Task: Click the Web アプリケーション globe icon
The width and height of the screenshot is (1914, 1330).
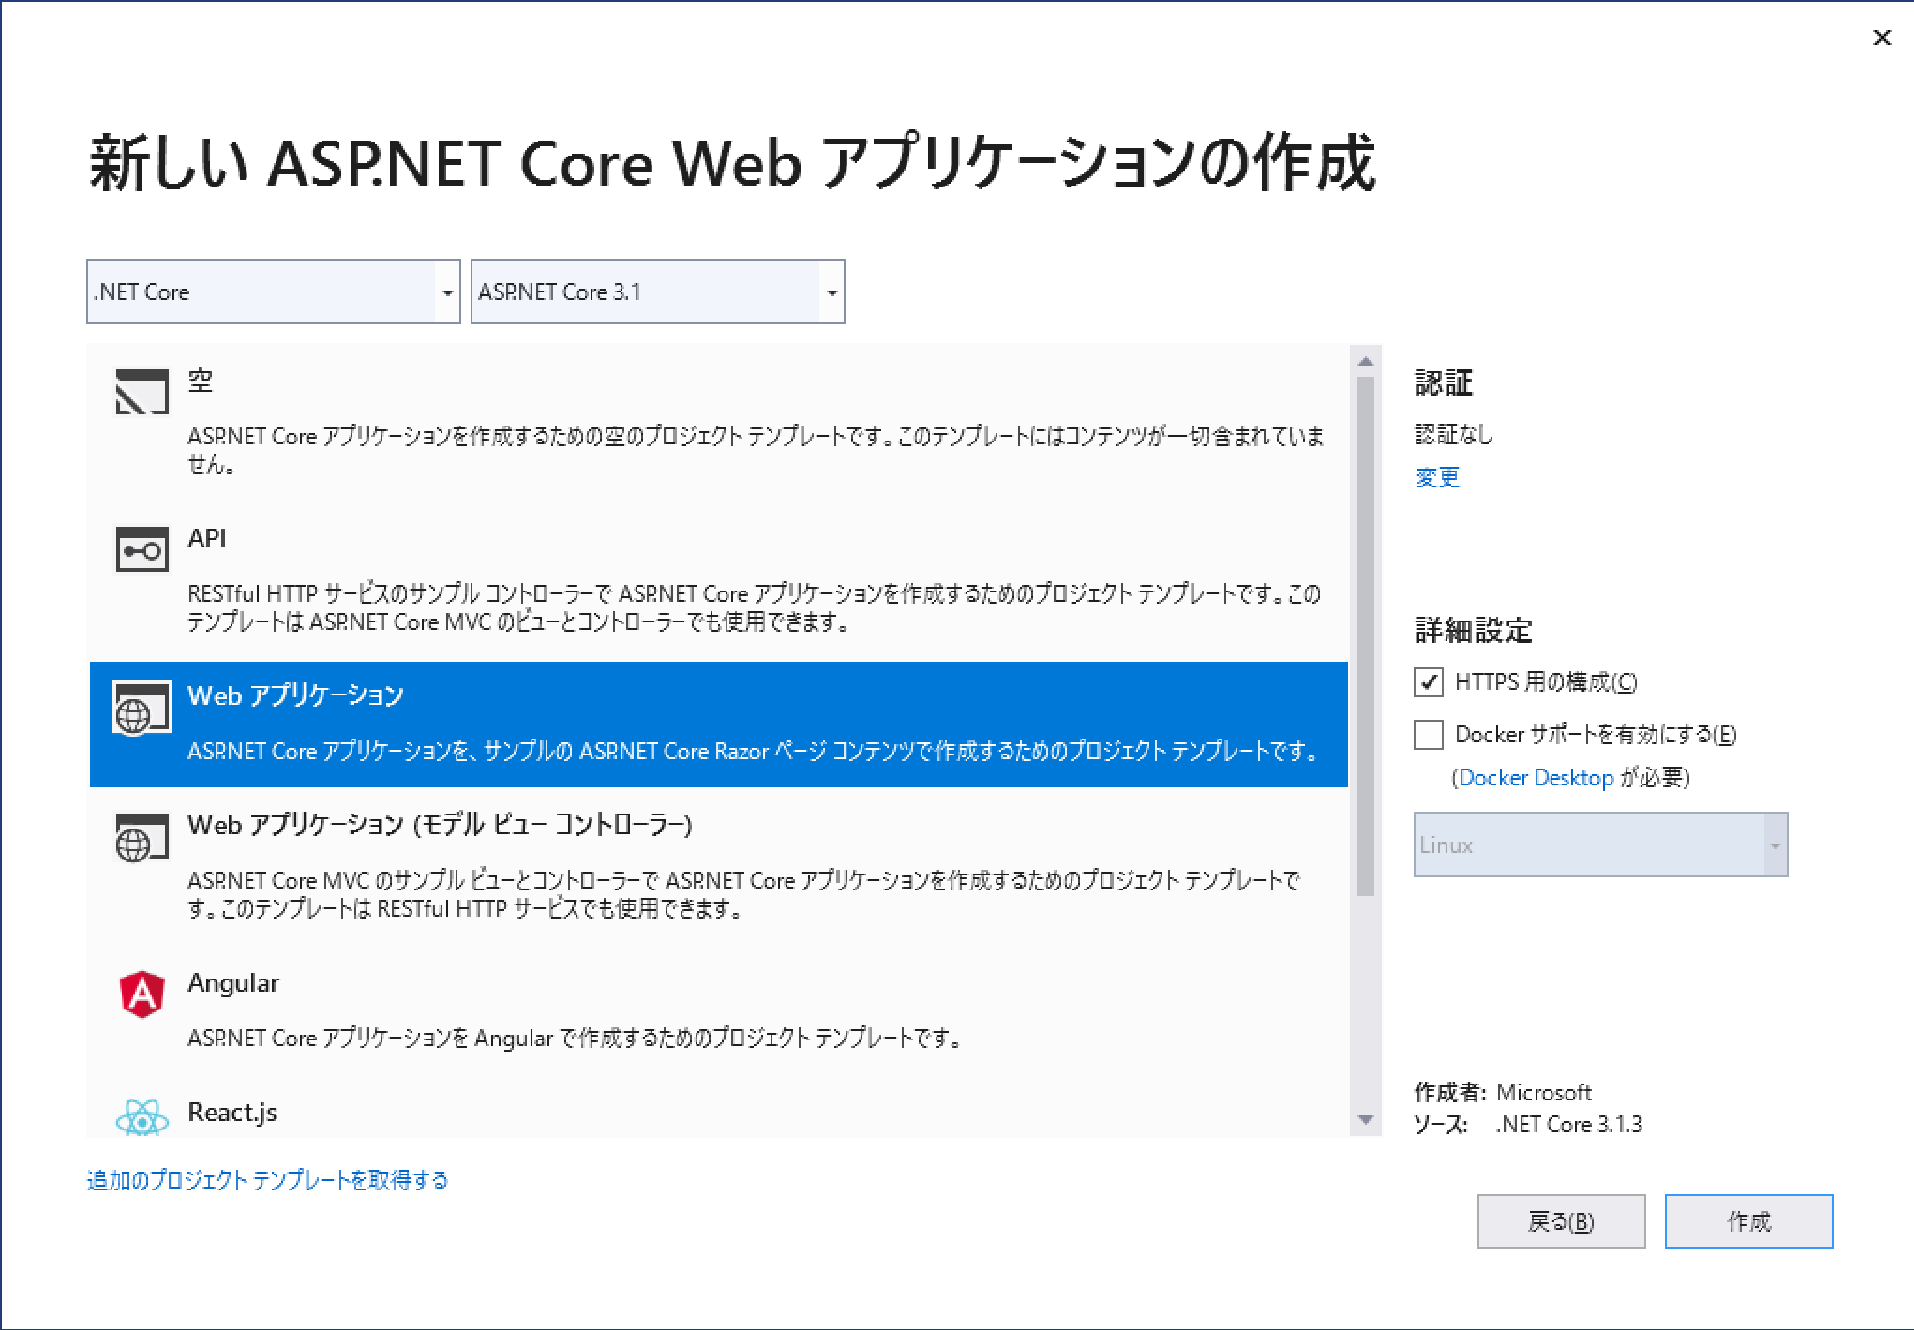Action: point(141,709)
